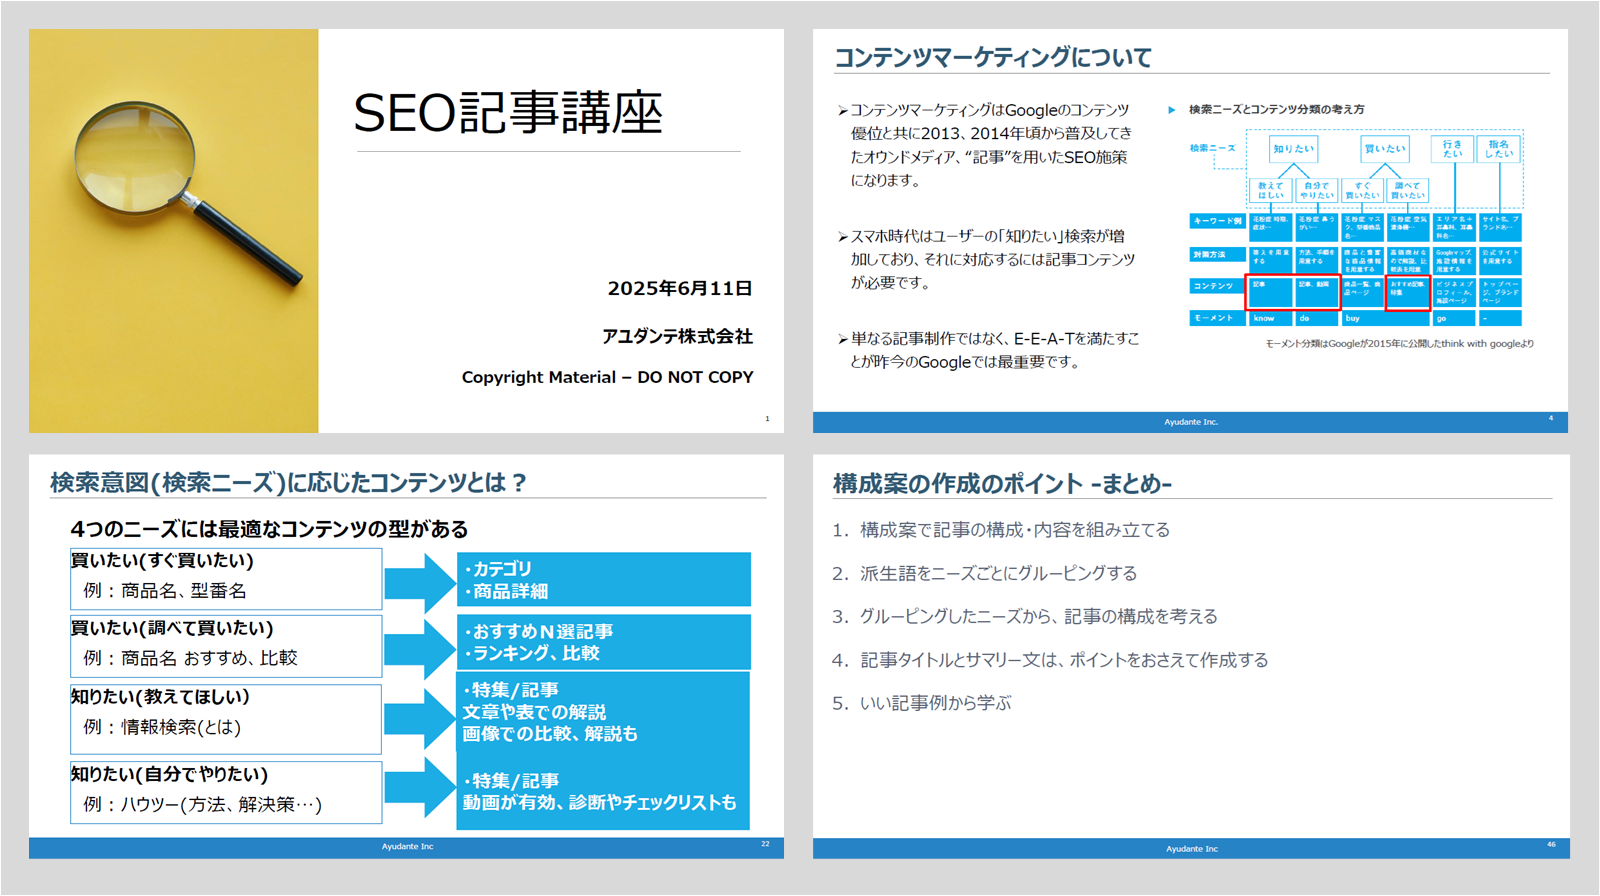1600x896 pixels.
Task: Click the arrow next to 知りたい(教えてほしい)
Action: click(x=419, y=718)
